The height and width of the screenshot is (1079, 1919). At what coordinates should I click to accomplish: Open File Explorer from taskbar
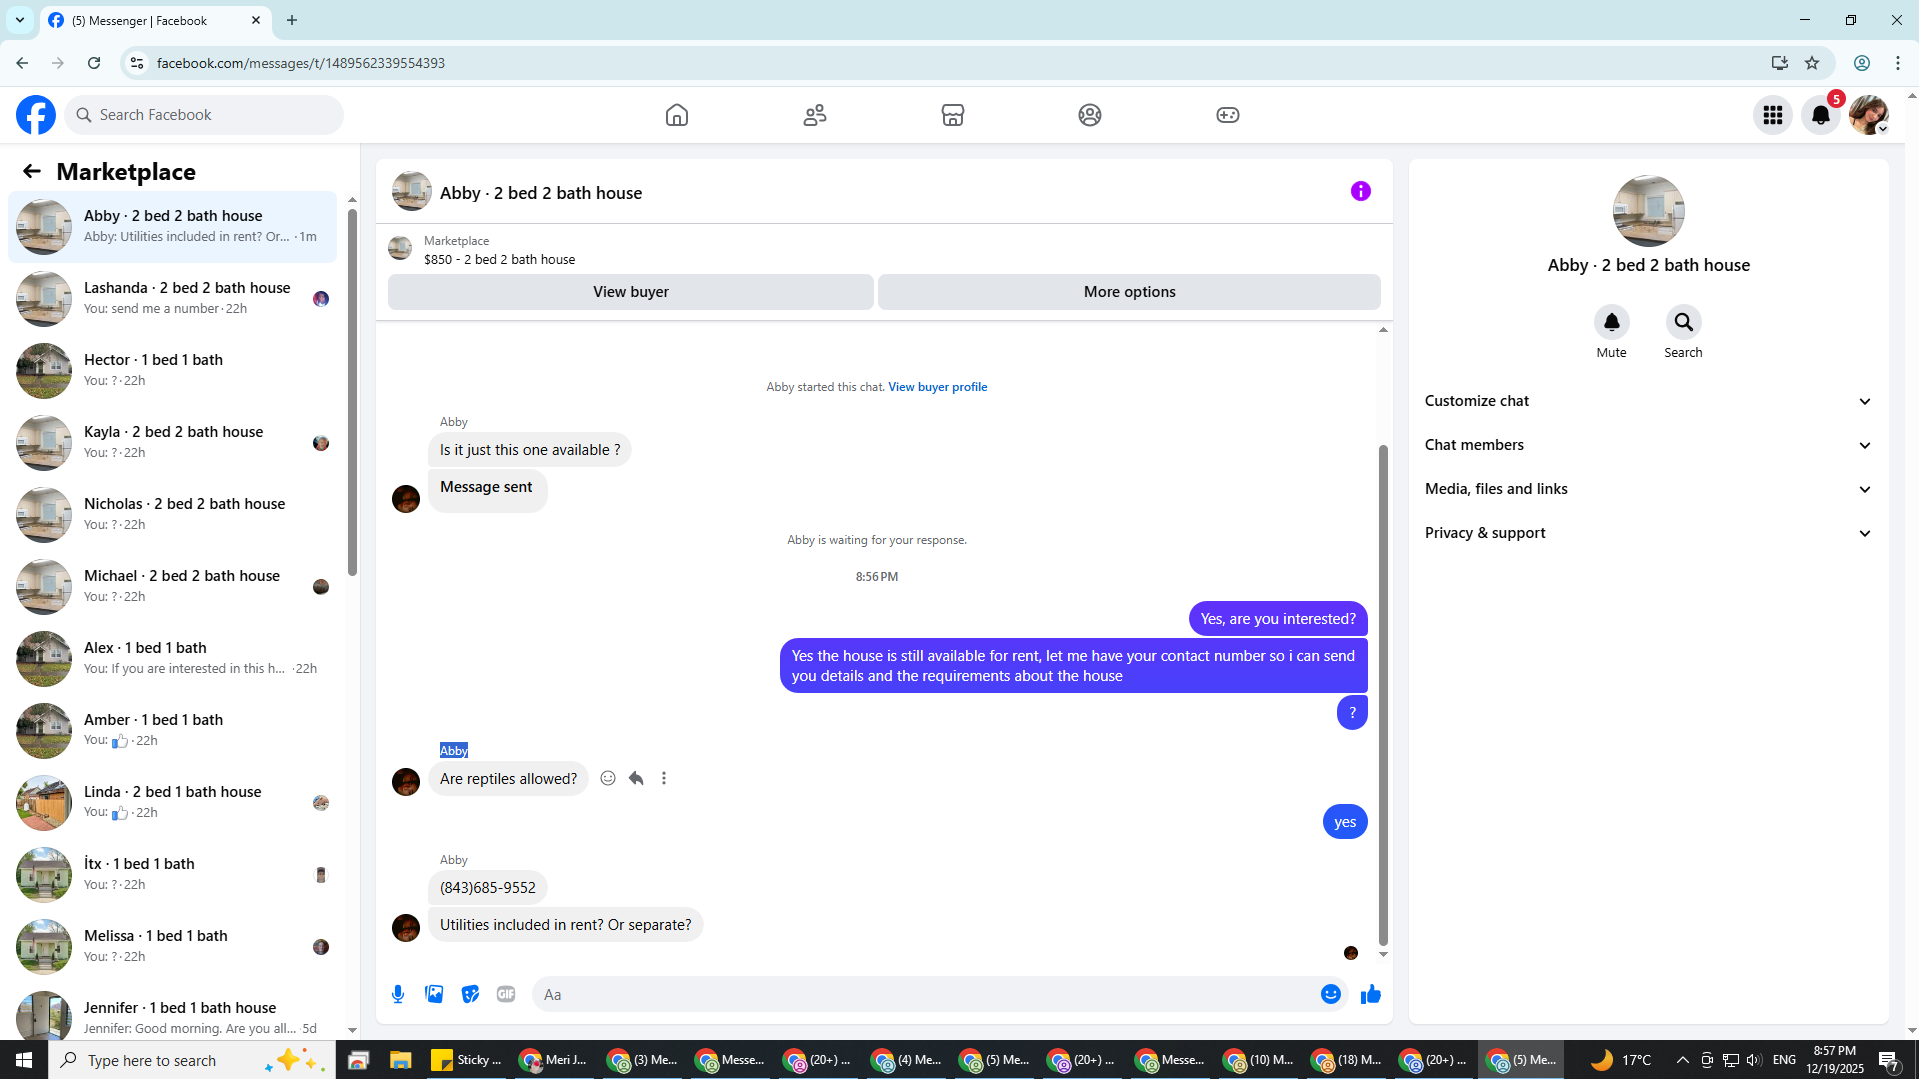click(x=401, y=1060)
